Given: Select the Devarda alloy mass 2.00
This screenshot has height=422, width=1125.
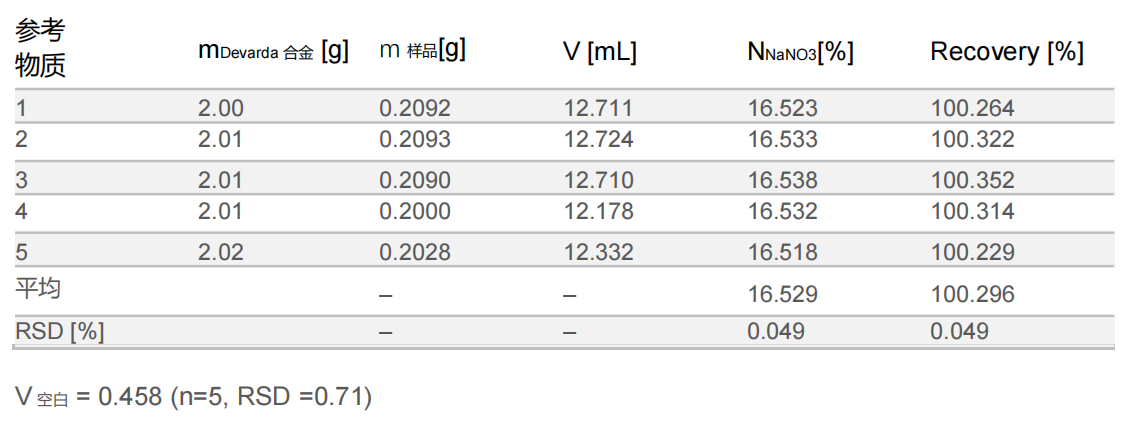Looking at the screenshot, I should coord(220,108).
